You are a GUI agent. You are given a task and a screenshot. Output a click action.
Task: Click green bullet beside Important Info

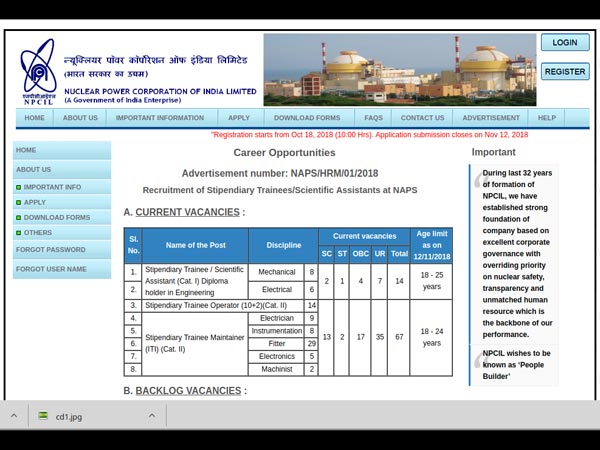pyautogui.click(x=18, y=187)
